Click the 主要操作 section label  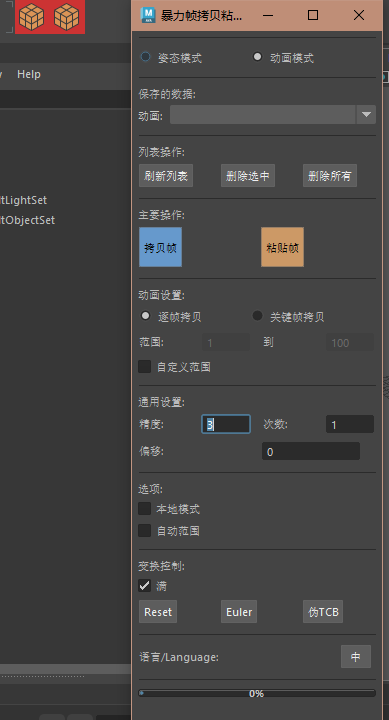162,214
